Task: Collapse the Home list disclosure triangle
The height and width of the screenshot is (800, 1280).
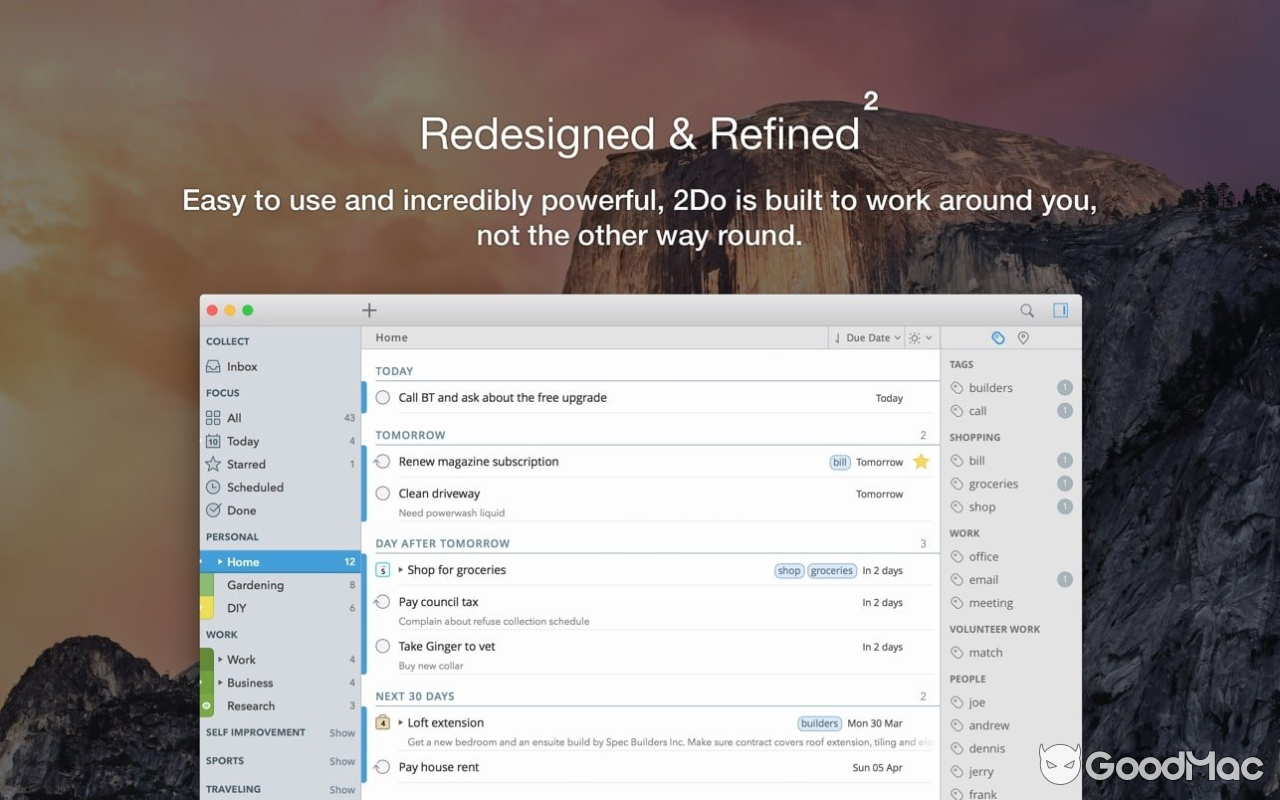Action: [219, 562]
